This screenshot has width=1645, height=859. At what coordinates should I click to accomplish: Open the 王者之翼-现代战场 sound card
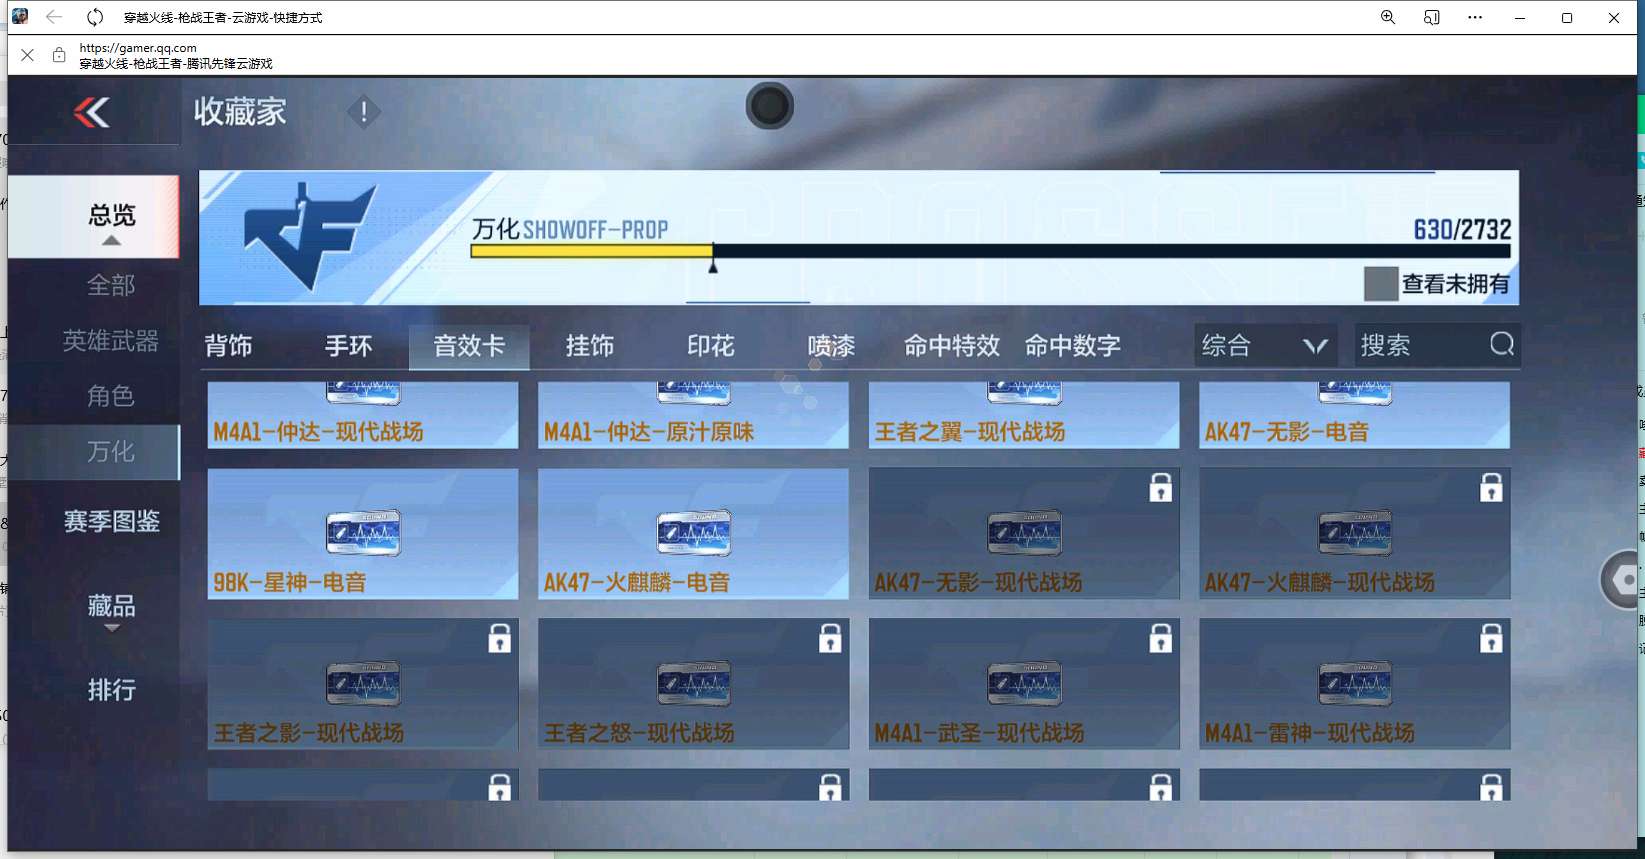(x=1024, y=415)
